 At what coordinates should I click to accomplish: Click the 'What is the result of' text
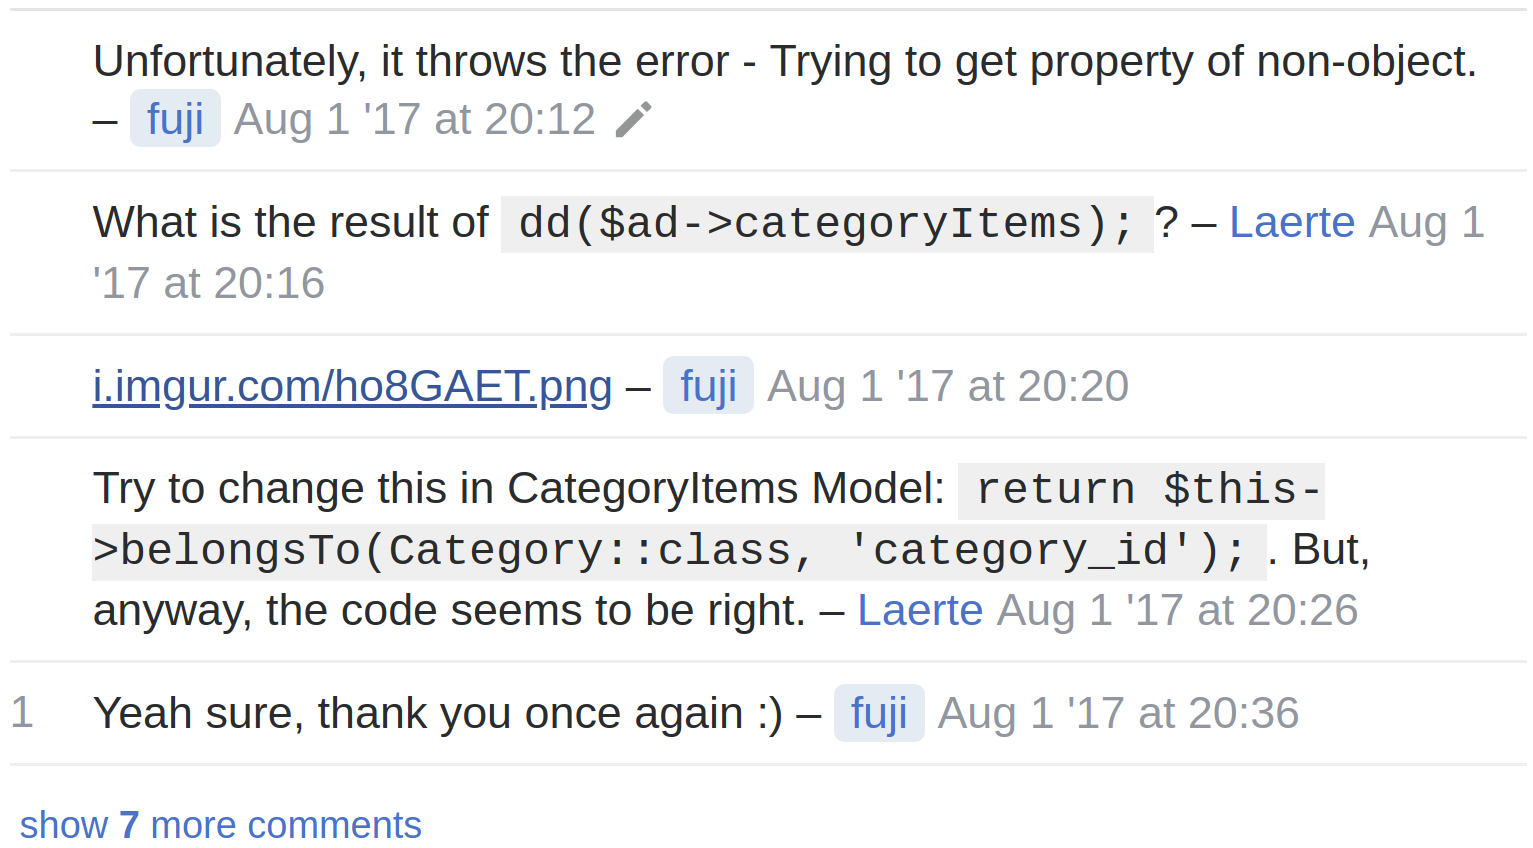pyautogui.click(x=290, y=222)
